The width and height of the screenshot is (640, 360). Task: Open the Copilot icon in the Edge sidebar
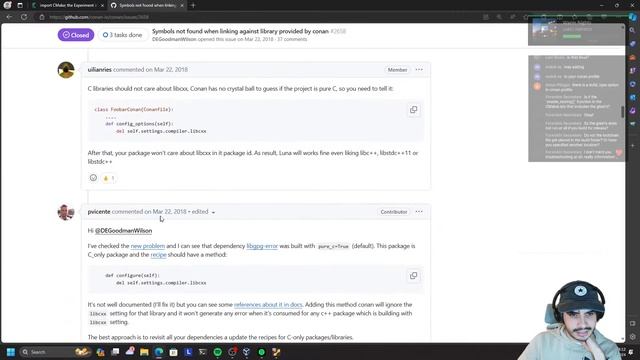click(633, 17)
